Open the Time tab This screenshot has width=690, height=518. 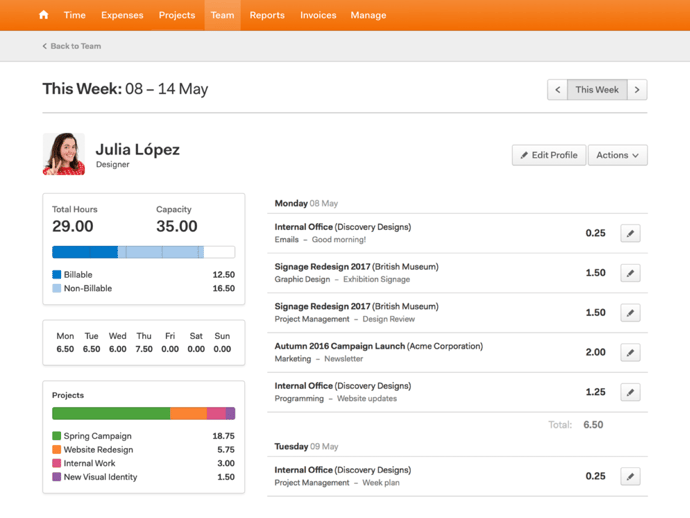[x=75, y=15]
